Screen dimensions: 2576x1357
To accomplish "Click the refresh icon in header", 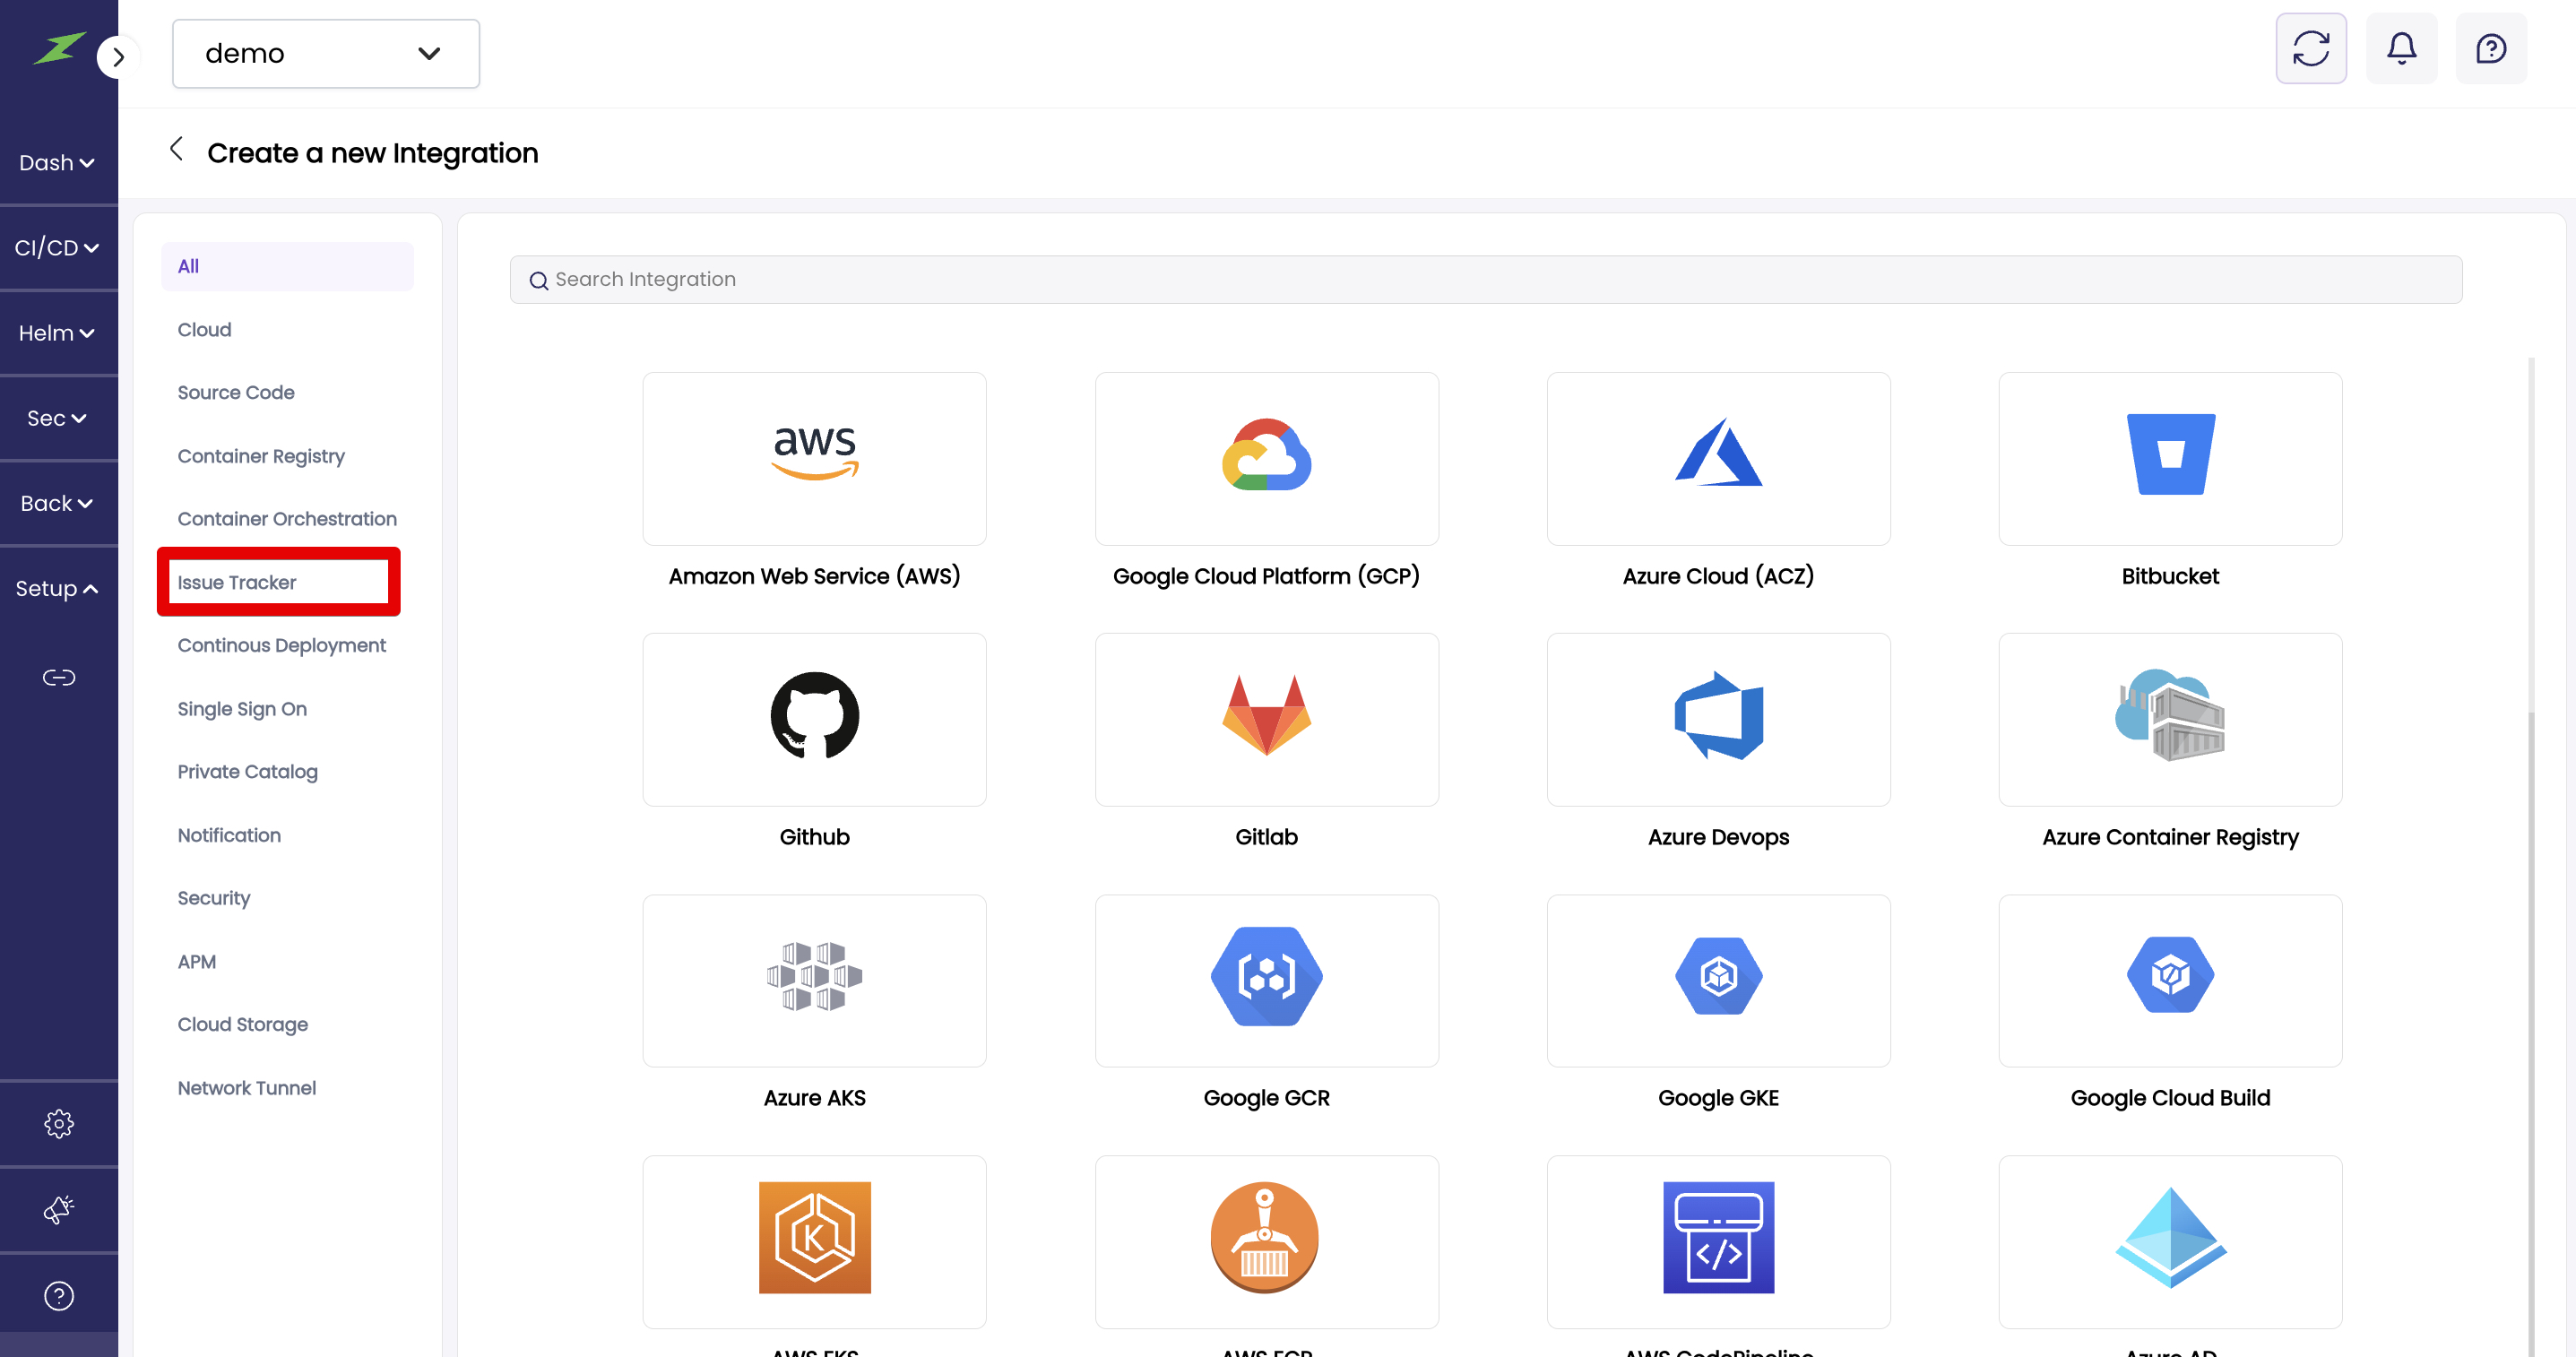I will [x=2310, y=48].
